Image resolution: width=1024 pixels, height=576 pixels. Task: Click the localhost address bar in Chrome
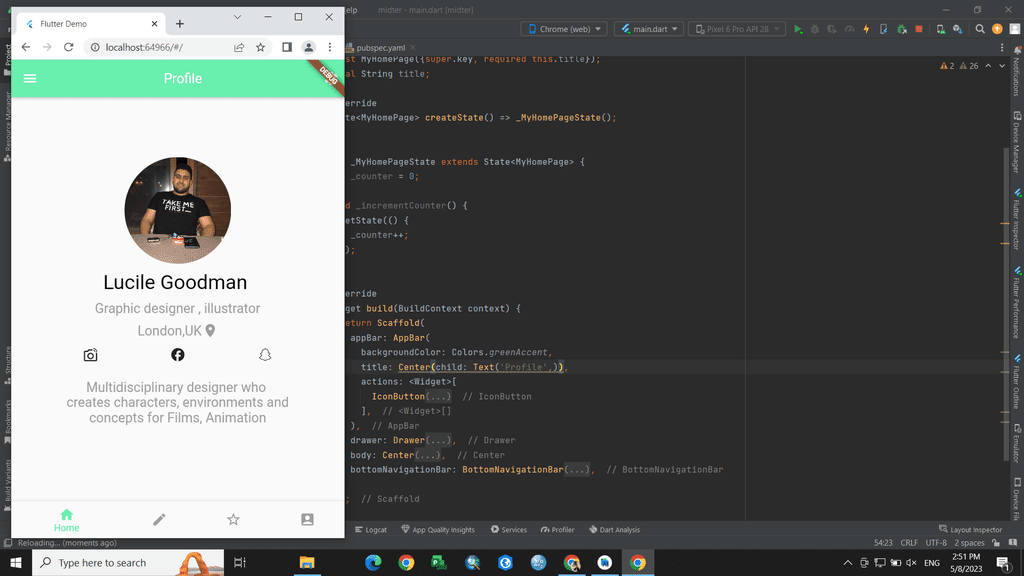[162, 47]
